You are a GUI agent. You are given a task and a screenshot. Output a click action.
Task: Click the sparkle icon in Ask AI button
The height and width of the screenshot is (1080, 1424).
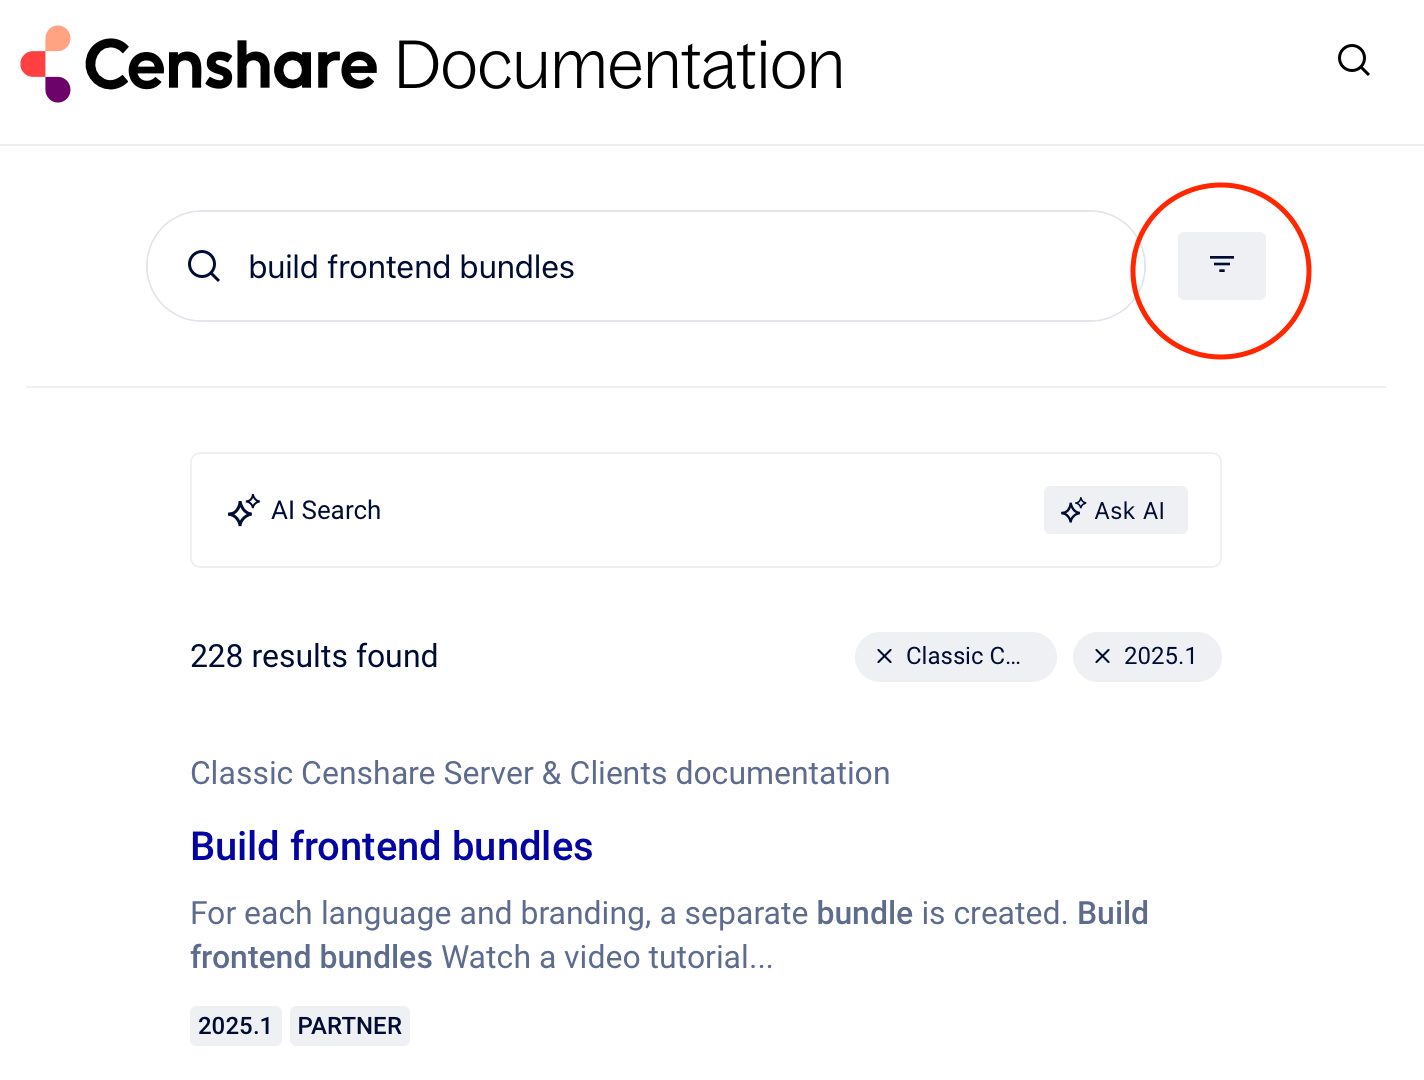point(1073,511)
